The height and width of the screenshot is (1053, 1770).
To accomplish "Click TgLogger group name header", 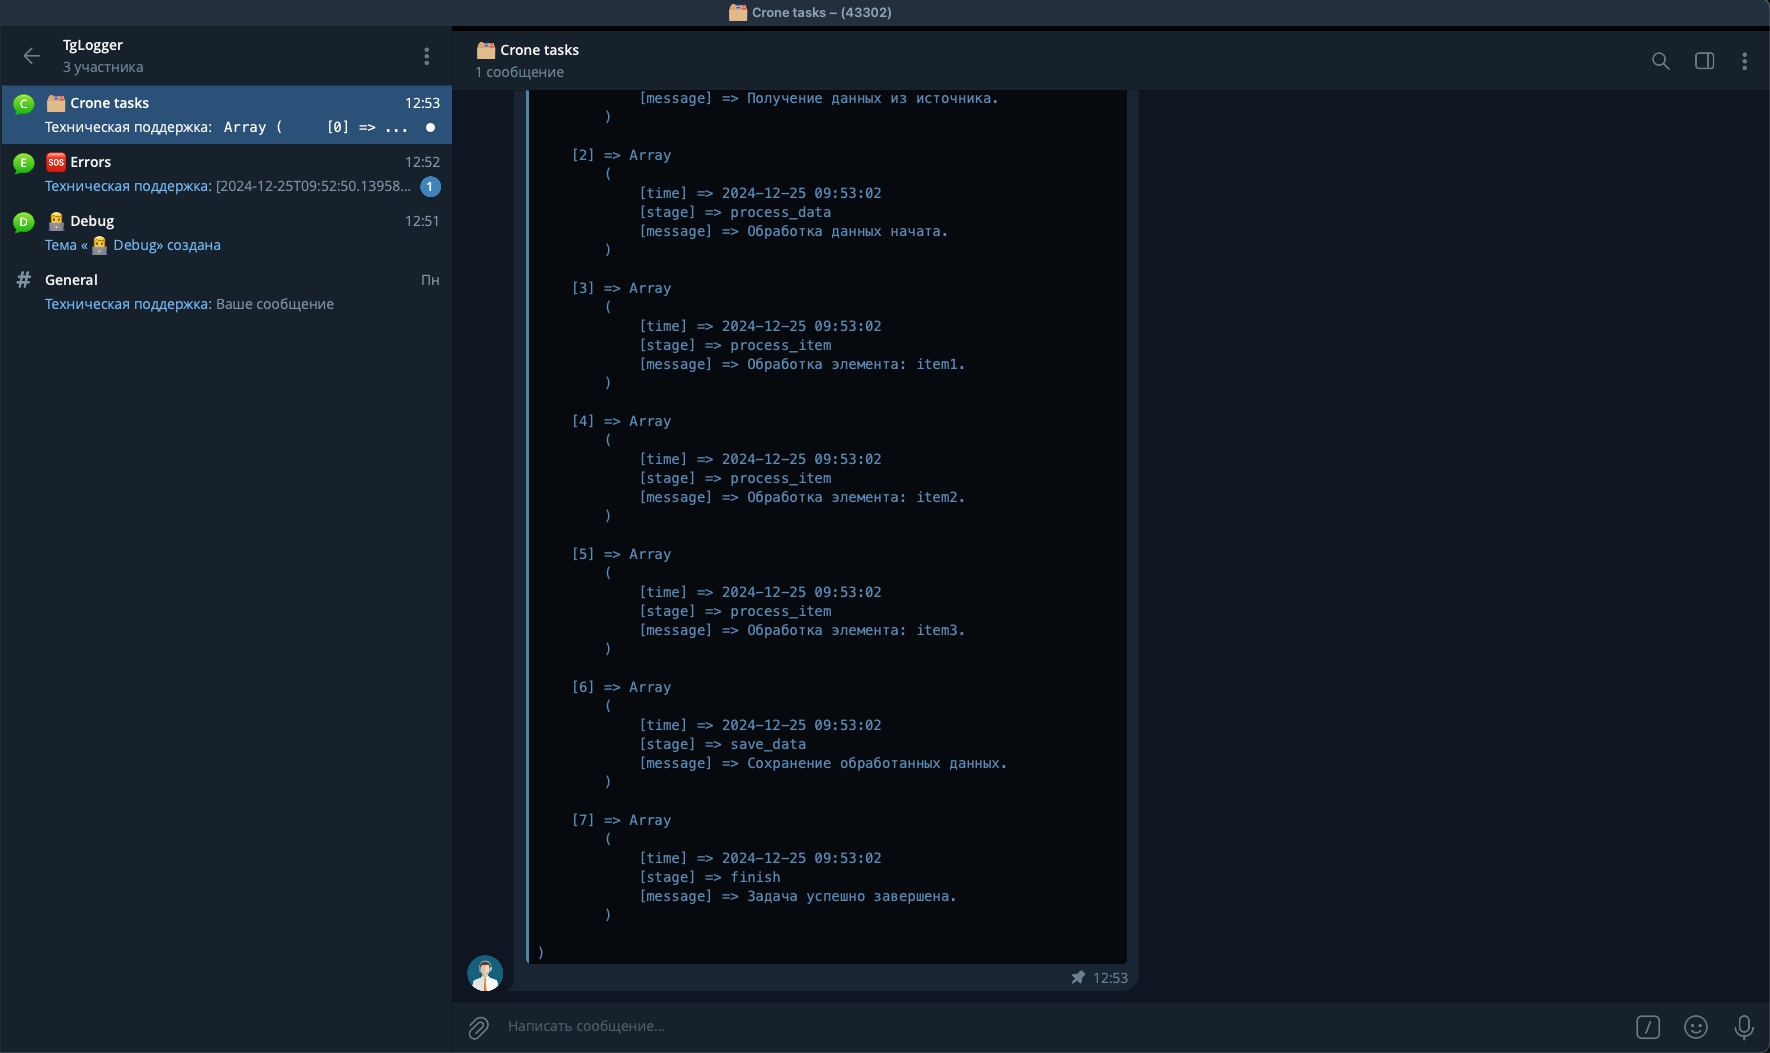I will pos(93,45).
